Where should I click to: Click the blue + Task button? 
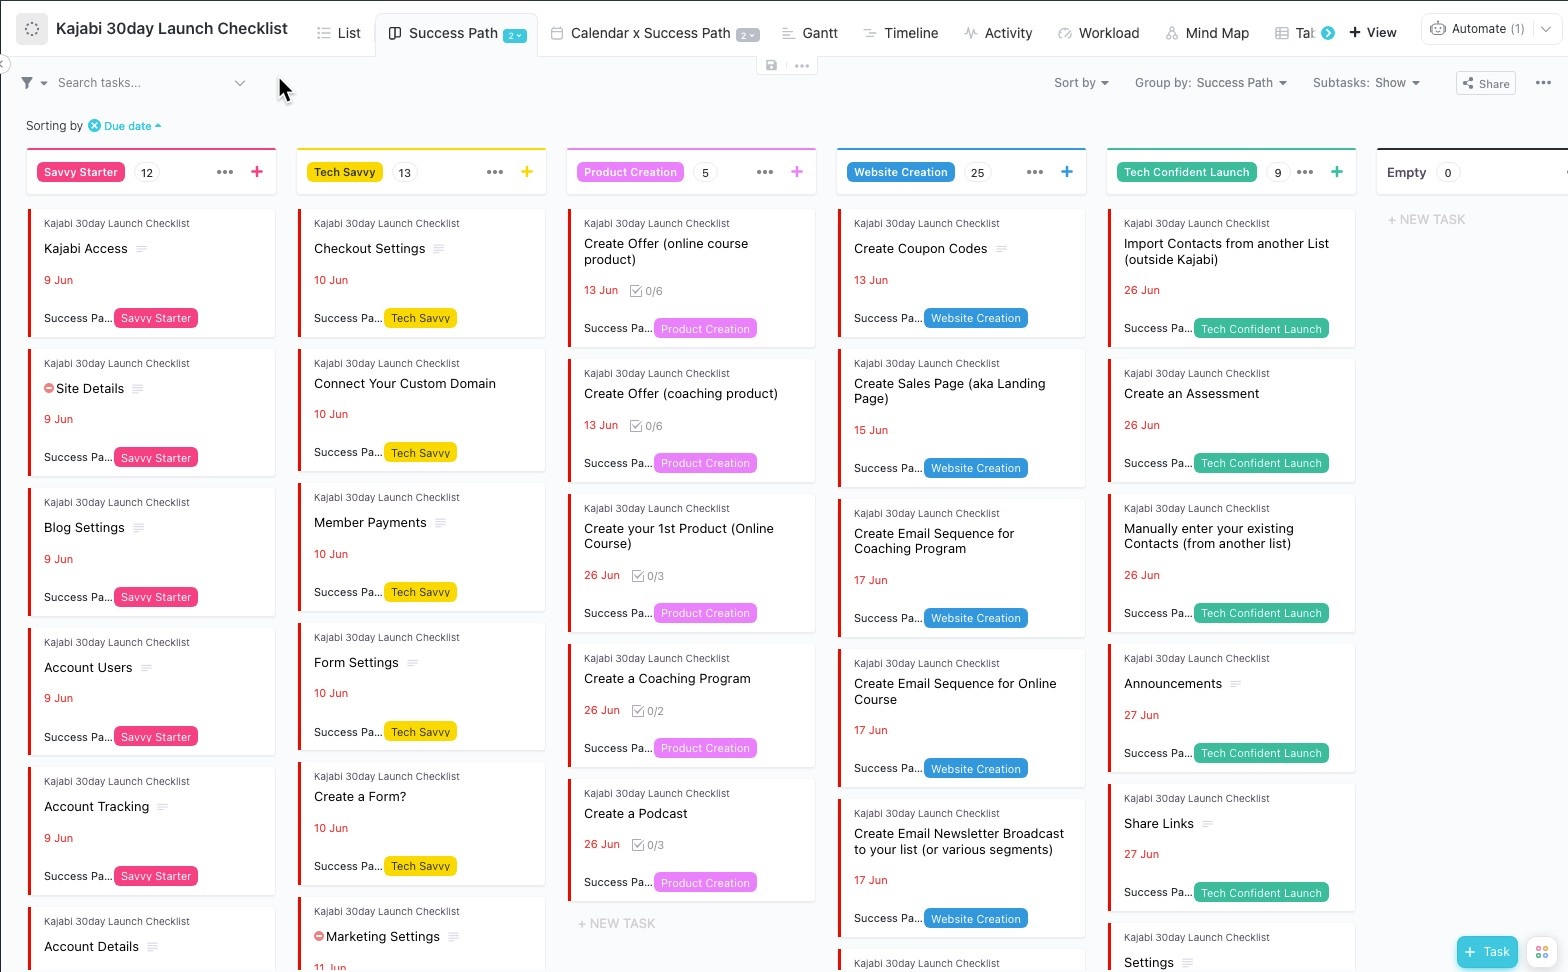point(1487,952)
